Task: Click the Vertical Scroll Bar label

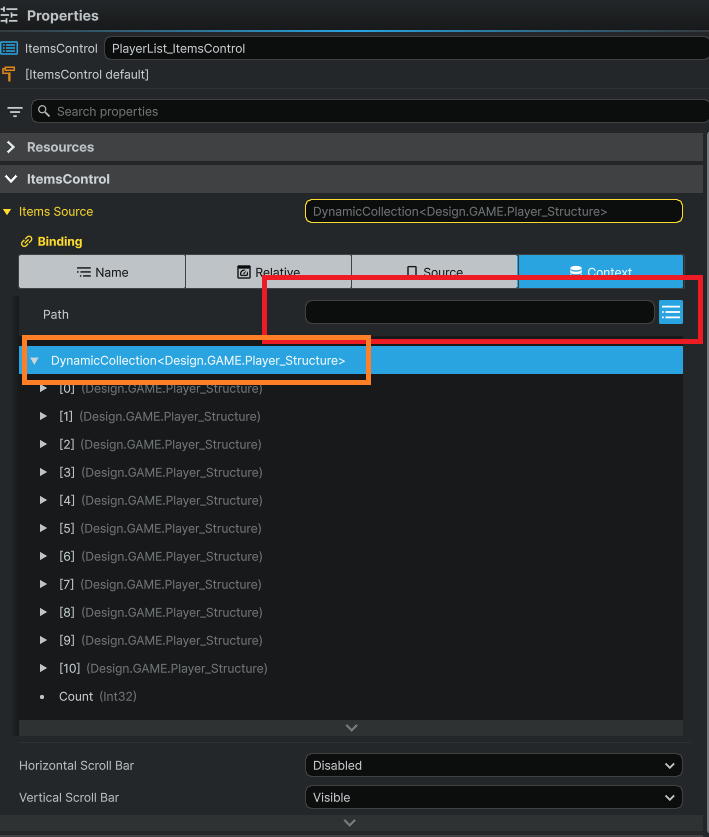Action: pyautogui.click(x=69, y=797)
